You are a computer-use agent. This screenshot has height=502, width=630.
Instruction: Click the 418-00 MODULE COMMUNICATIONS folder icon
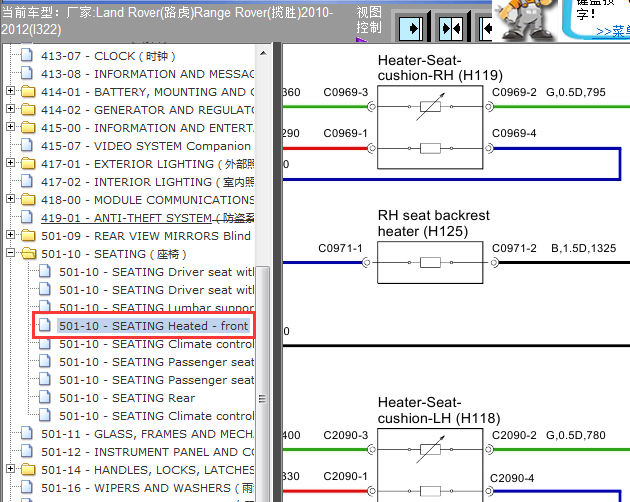28,199
